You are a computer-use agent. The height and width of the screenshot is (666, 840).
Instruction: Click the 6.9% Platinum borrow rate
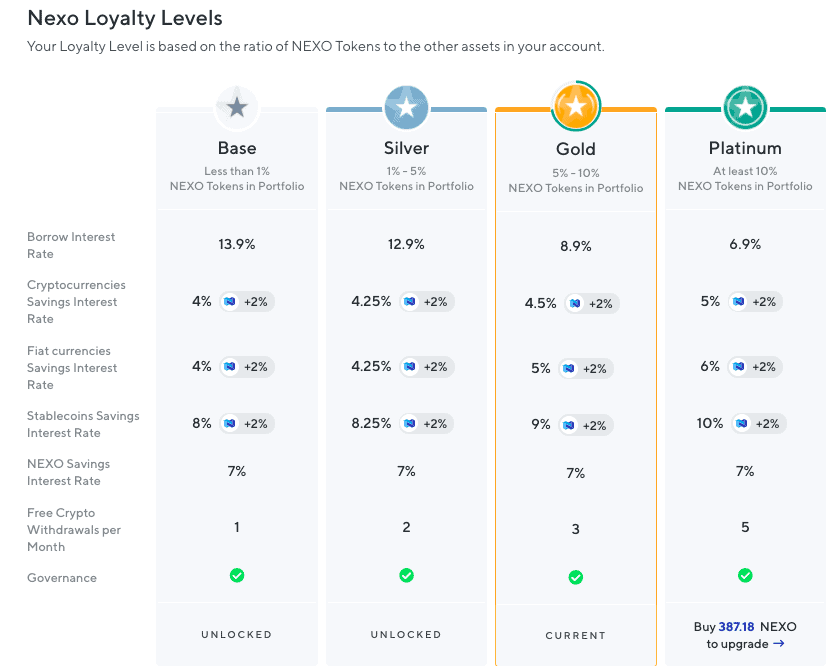pos(745,244)
